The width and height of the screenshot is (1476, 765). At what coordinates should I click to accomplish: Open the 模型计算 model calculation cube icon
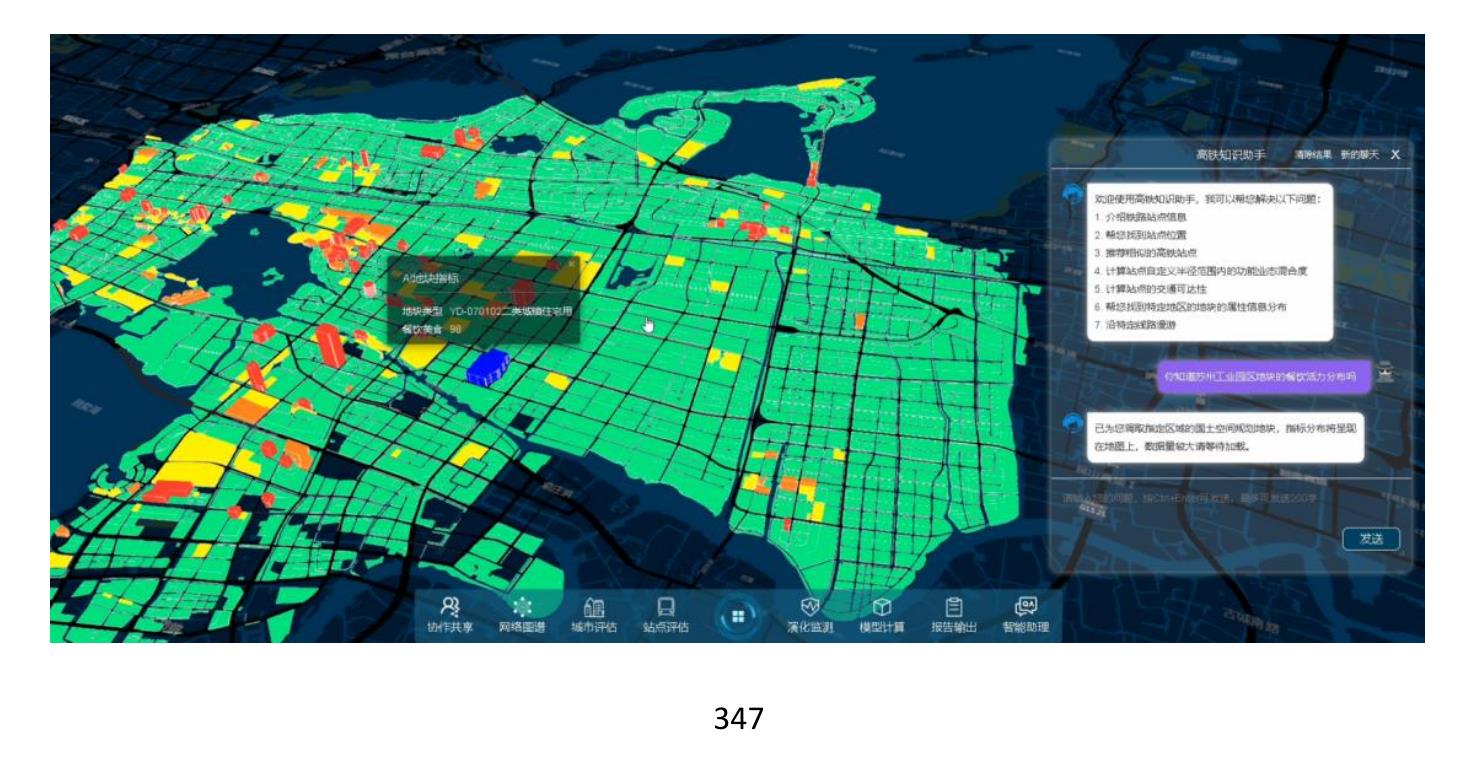(x=882, y=615)
